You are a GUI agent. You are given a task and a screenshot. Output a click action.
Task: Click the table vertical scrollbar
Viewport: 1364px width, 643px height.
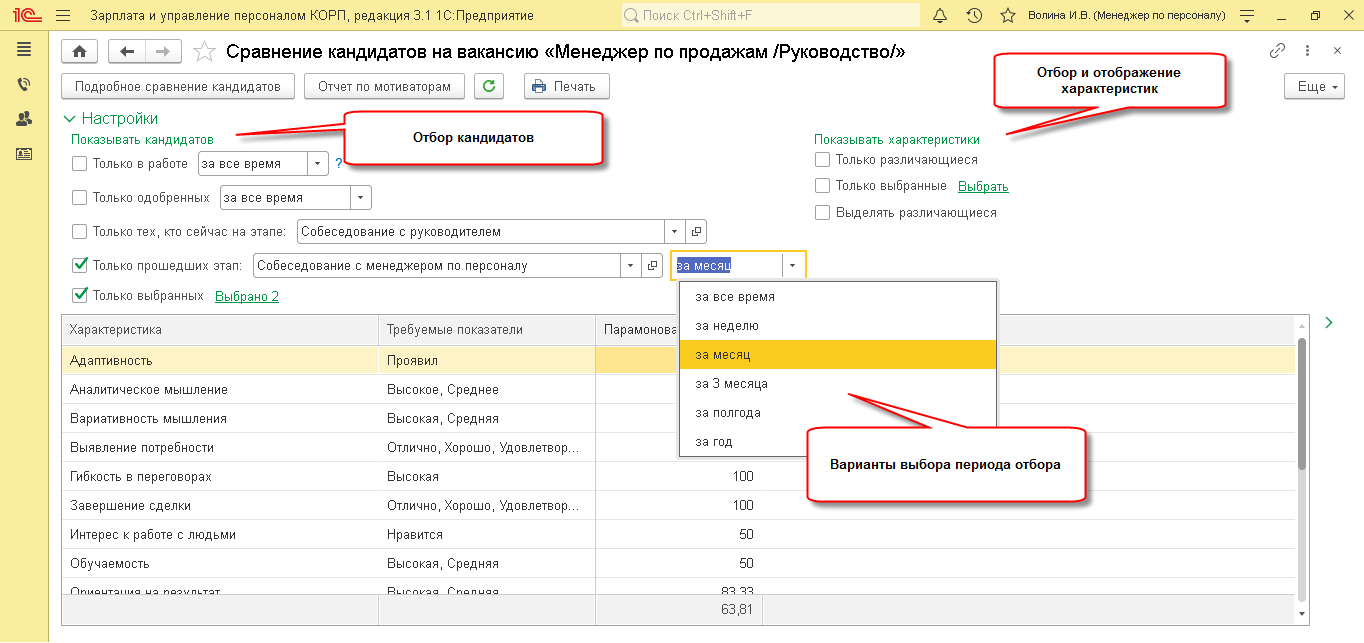pos(1302,402)
